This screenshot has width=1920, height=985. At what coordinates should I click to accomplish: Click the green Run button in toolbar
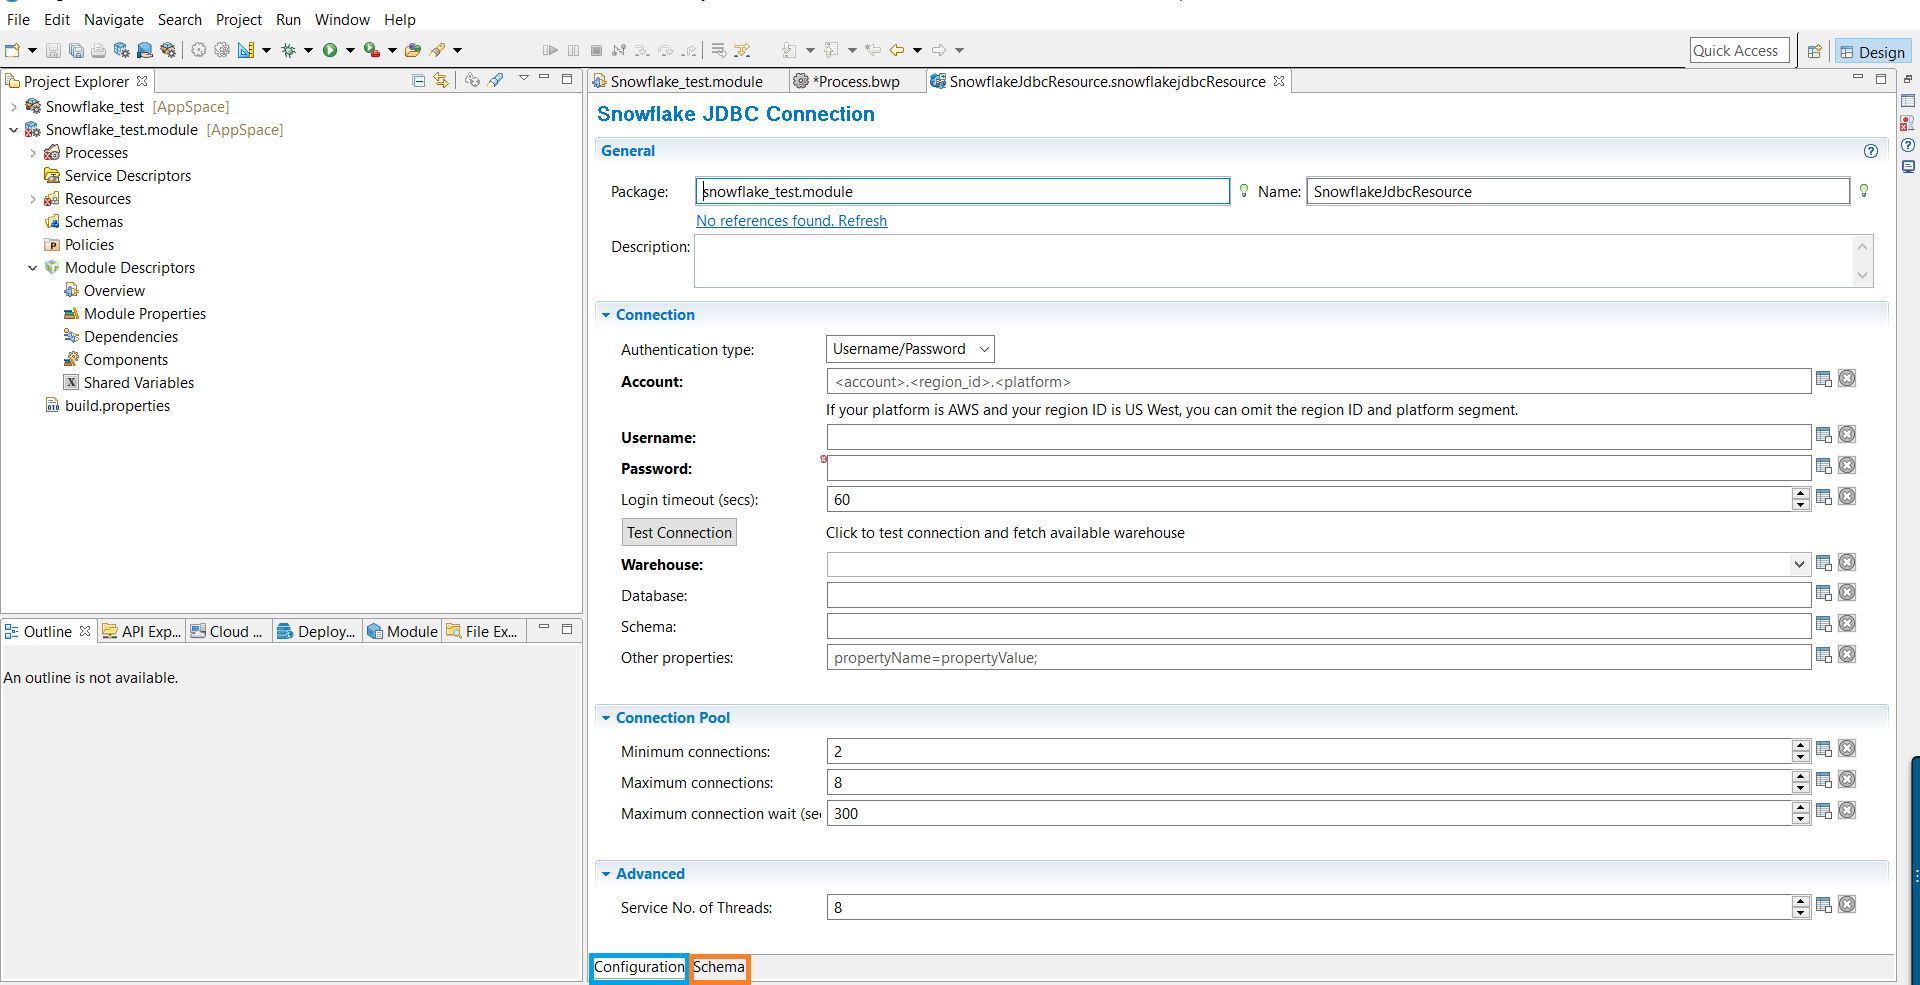[x=329, y=50]
